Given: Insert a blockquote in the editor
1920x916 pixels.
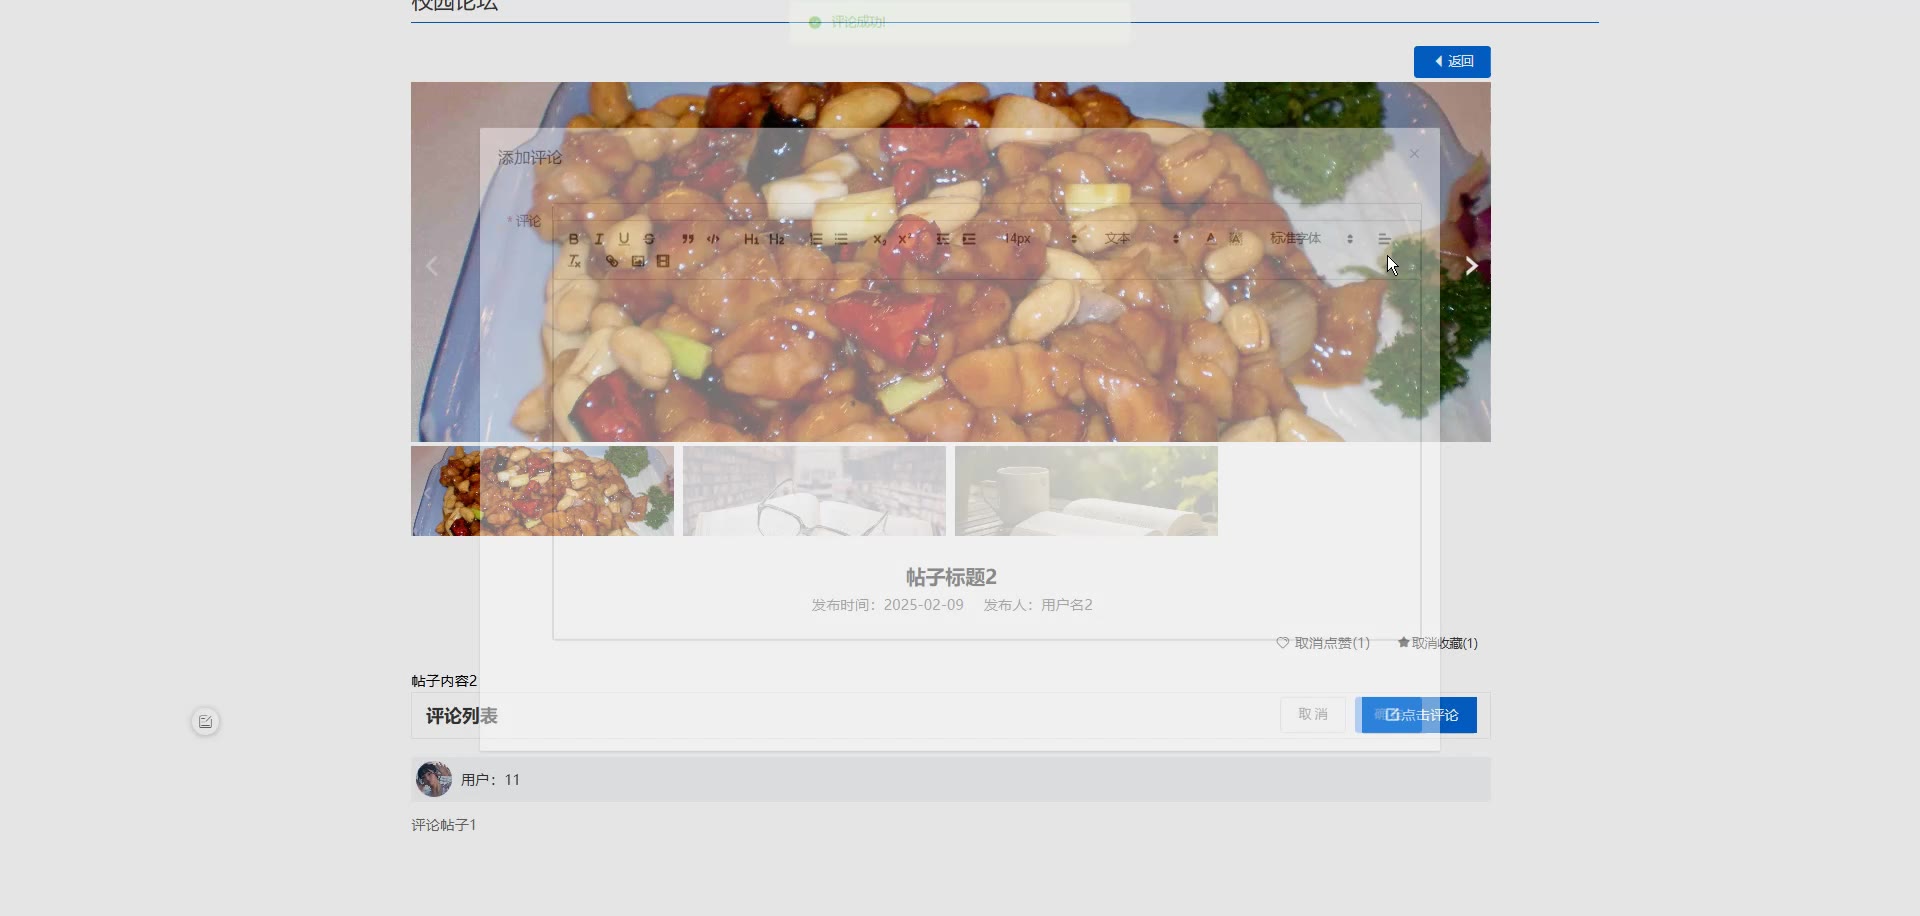Looking at the screenshot, I should coord(687,239).
